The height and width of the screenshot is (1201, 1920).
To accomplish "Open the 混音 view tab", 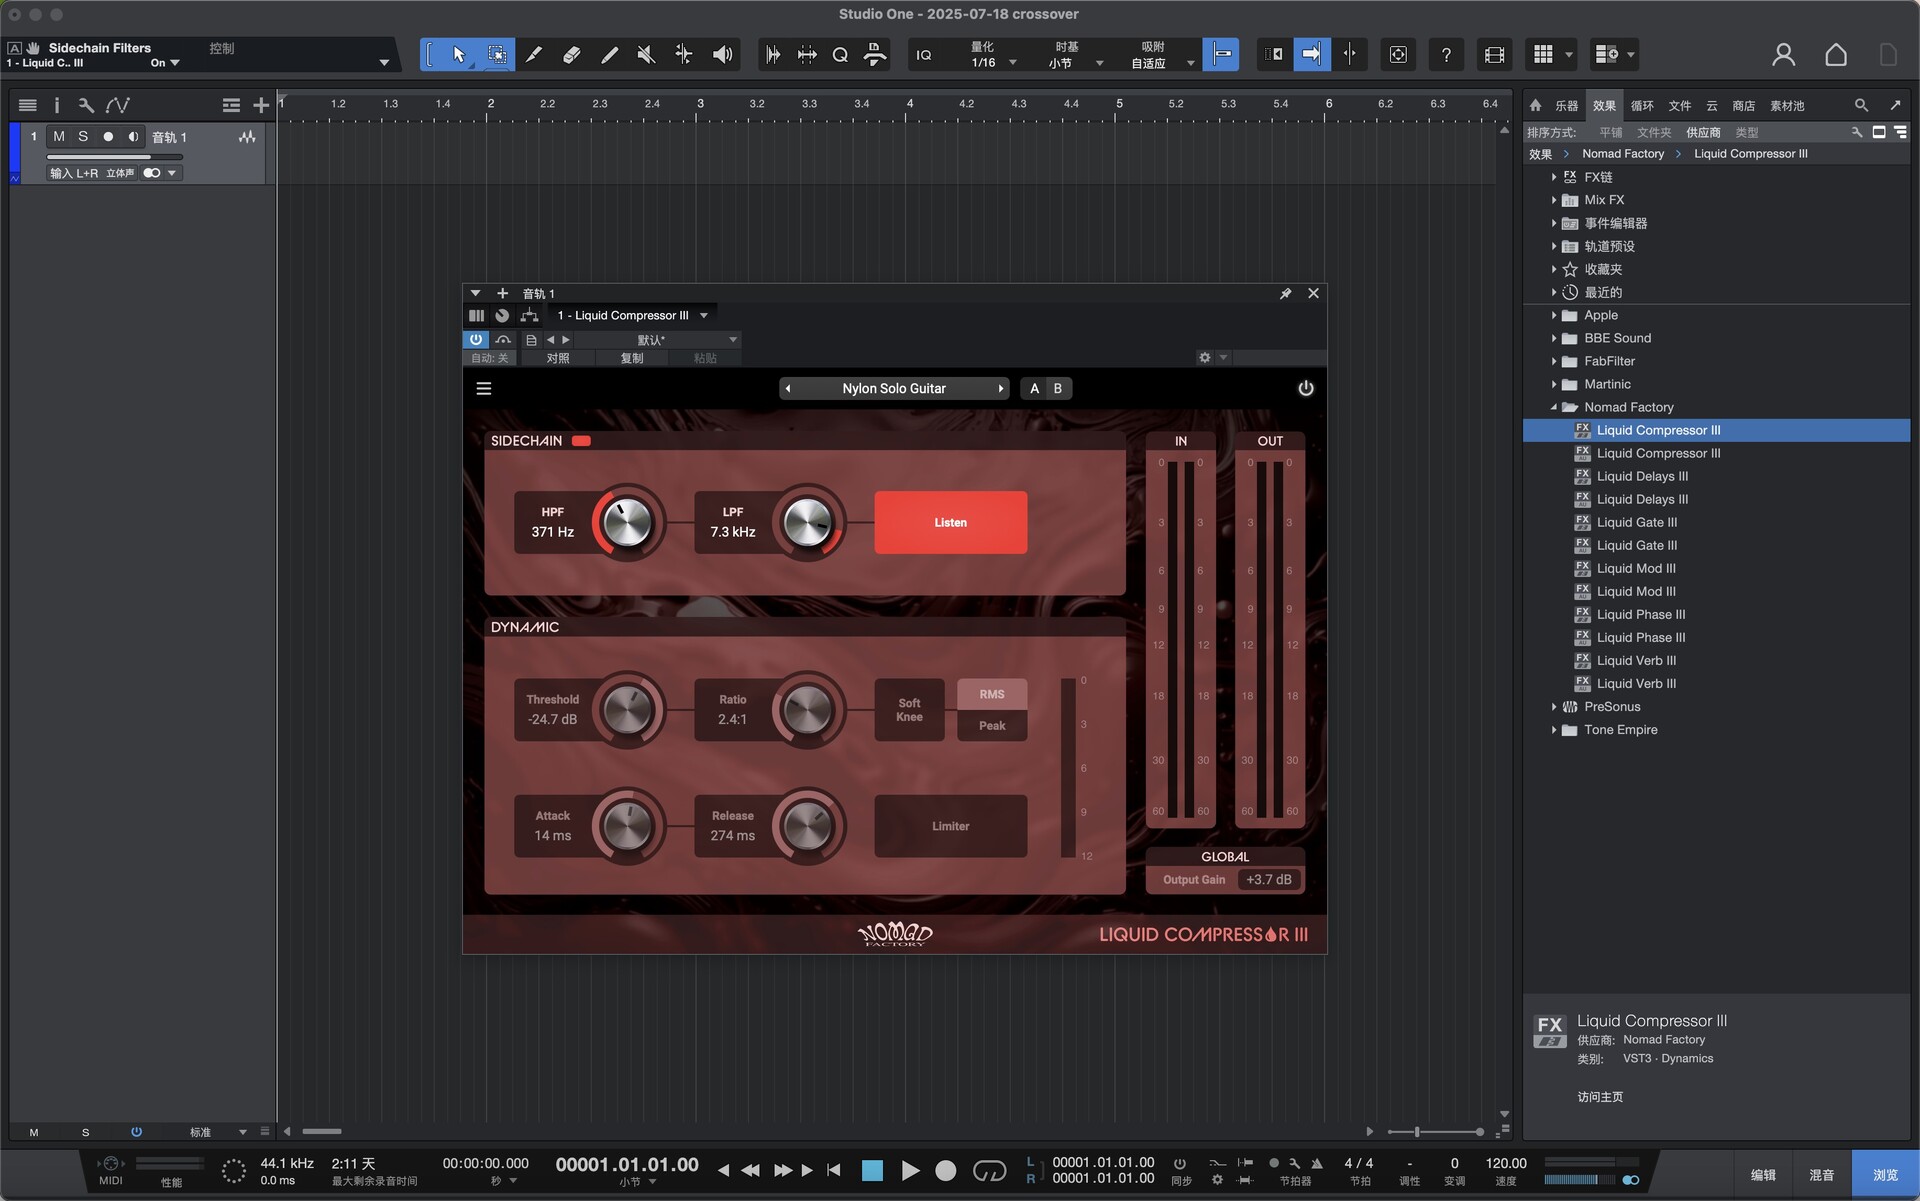I will 1822,1175.
